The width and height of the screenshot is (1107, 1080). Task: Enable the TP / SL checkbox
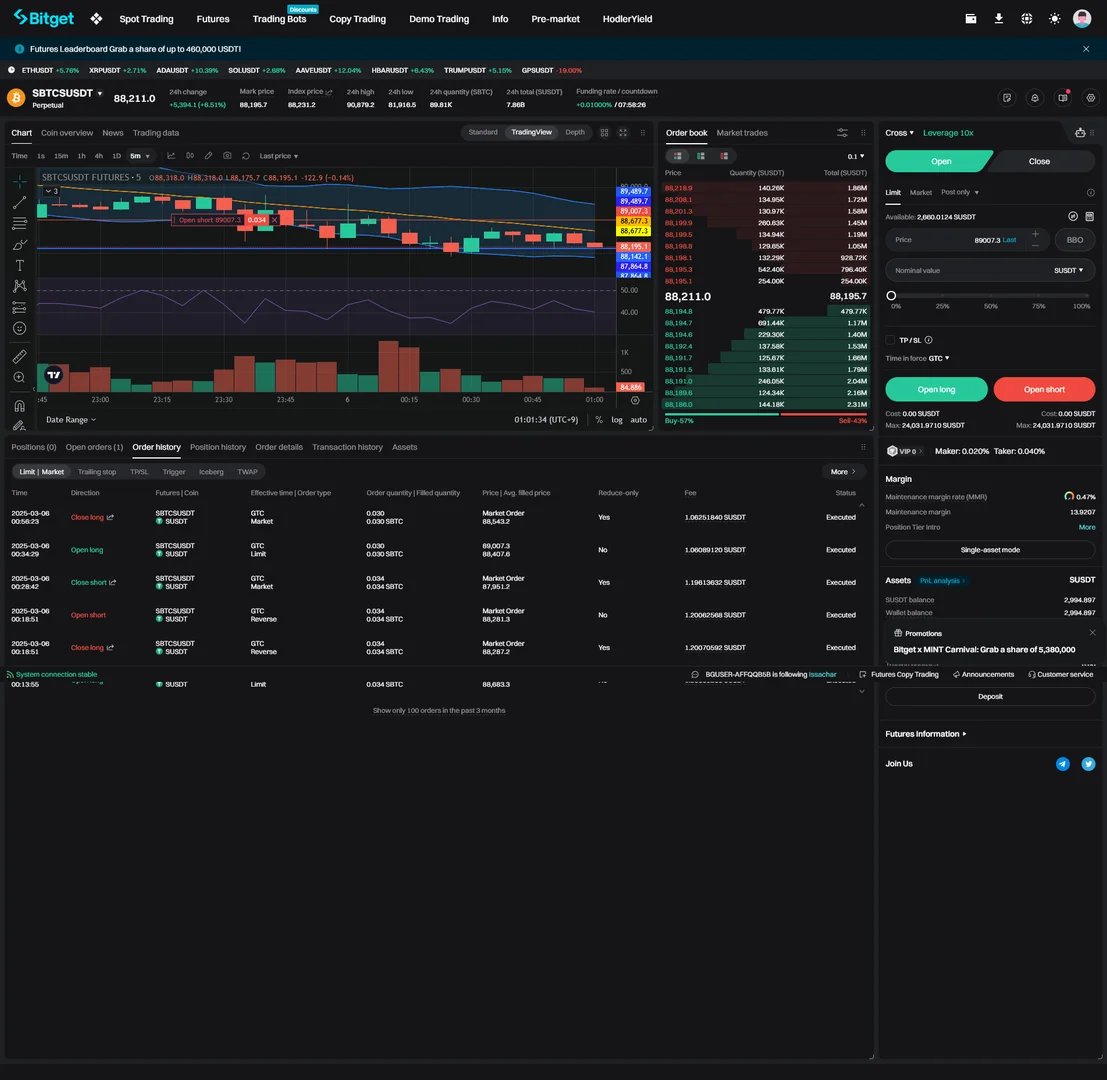891,340
